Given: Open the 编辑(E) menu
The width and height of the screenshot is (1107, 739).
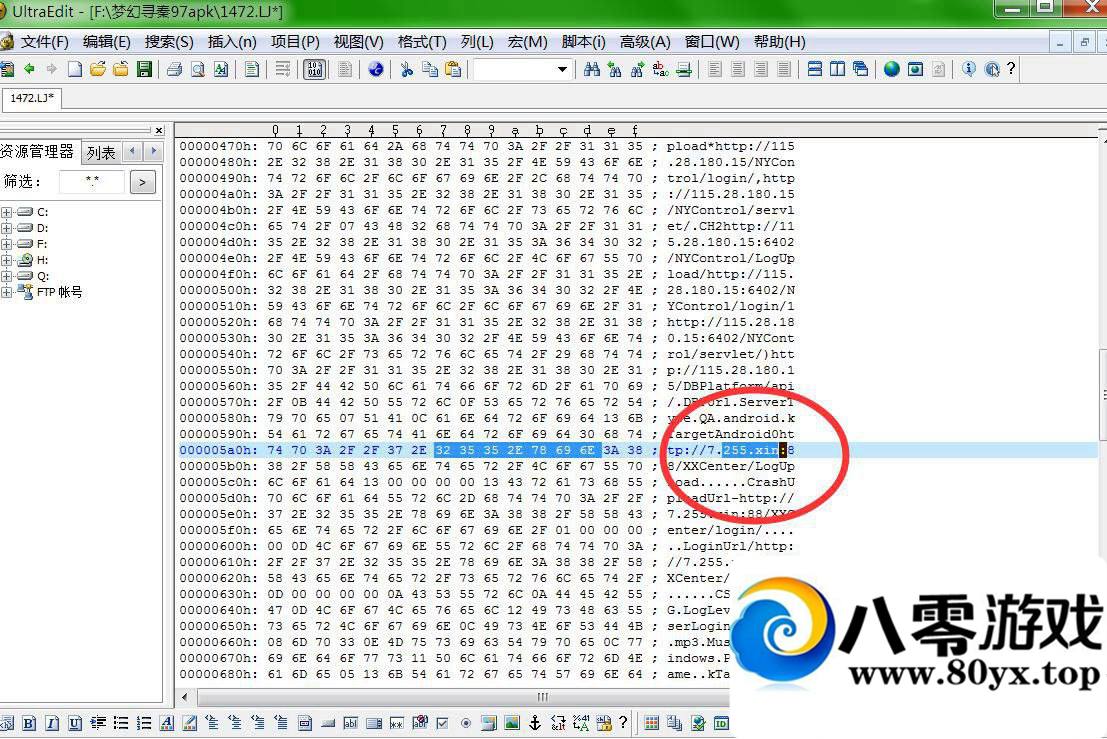Looking at the screenshot, I should (107, 42).
